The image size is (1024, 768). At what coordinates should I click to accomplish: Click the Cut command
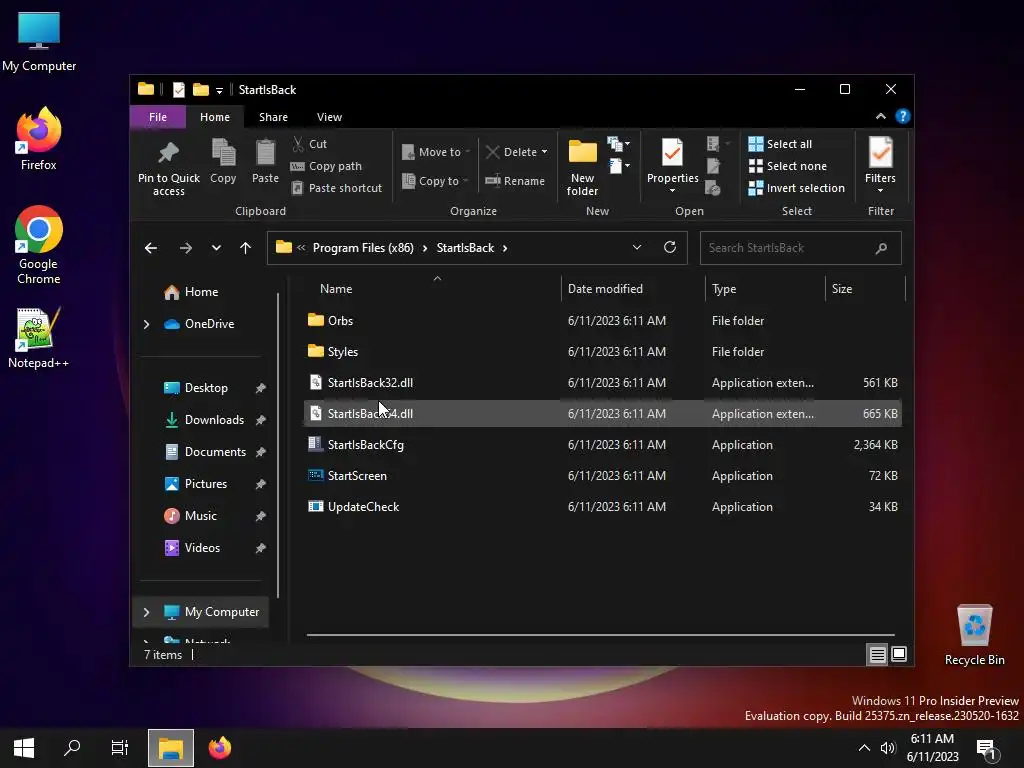310,144
